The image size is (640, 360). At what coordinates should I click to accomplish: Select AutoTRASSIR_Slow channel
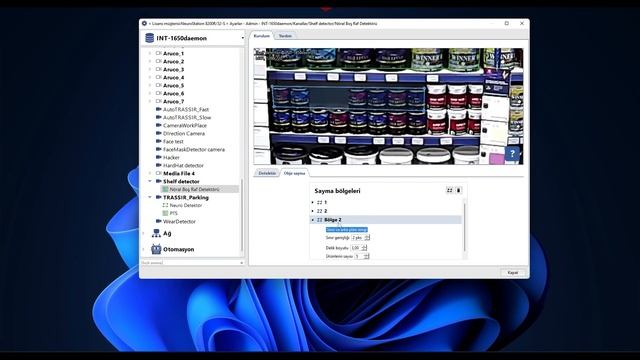tap(187, 117)
